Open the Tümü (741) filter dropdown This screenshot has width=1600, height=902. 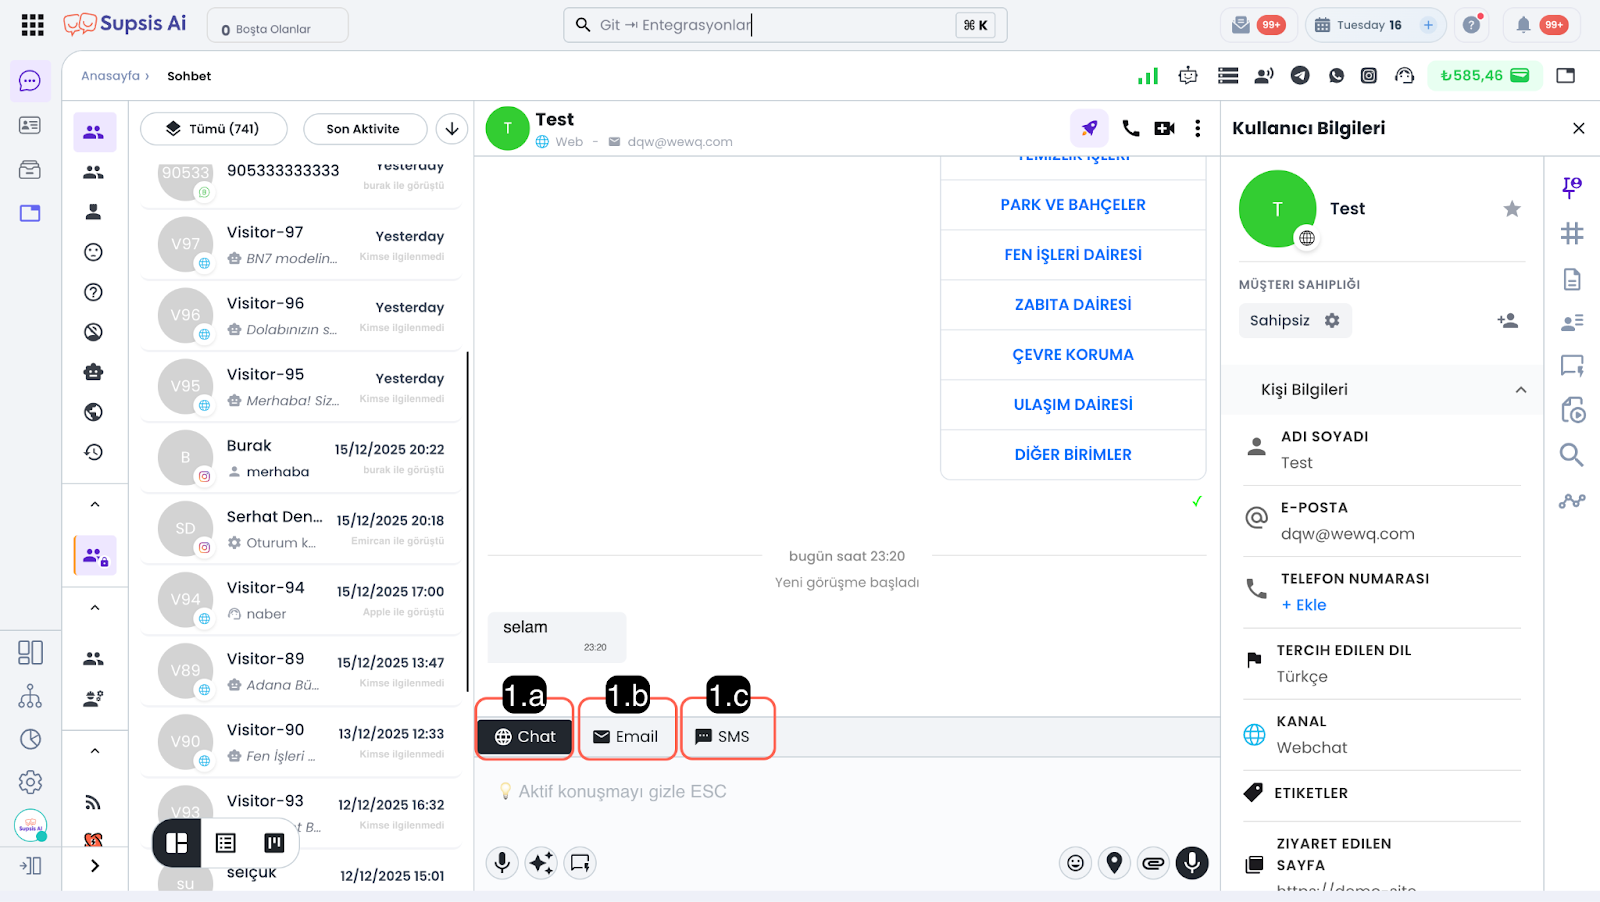pyautogui.click(x=214, y=129)
